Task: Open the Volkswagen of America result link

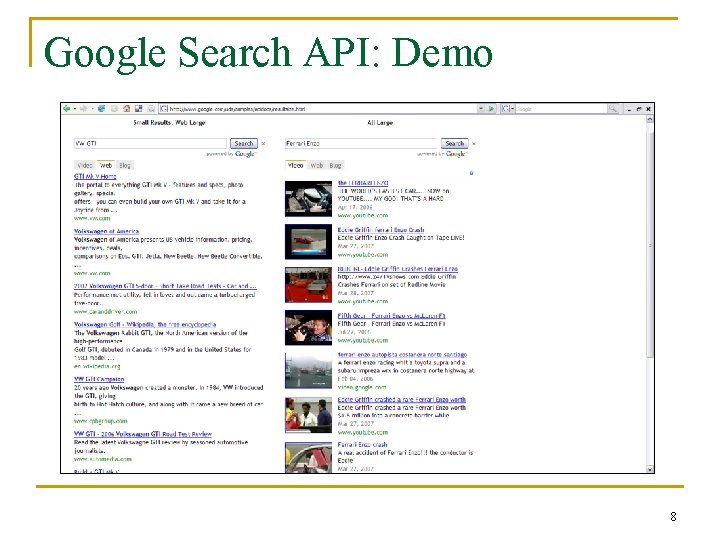Action: tap(107, 231)
